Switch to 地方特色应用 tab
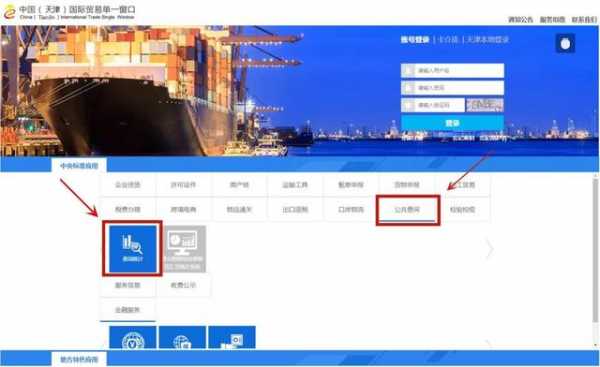Screen dimensions: 600x367 (79, 359)
